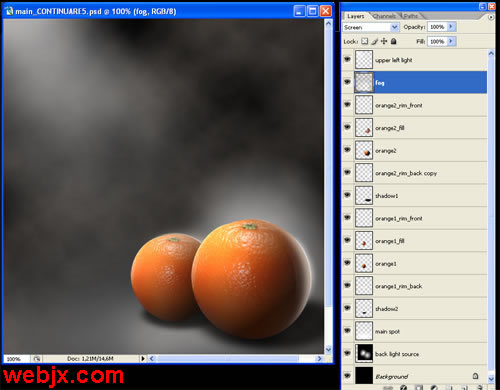Screen dimensions: 500x390
Task: Toggle visibility of the fog layer
Action: tap(347, 82)
